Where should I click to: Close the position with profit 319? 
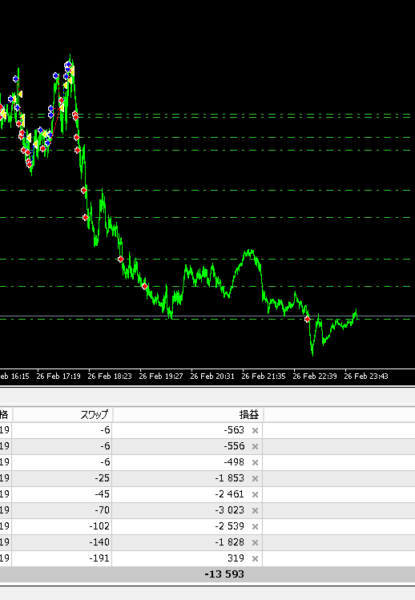coord(255,559)
